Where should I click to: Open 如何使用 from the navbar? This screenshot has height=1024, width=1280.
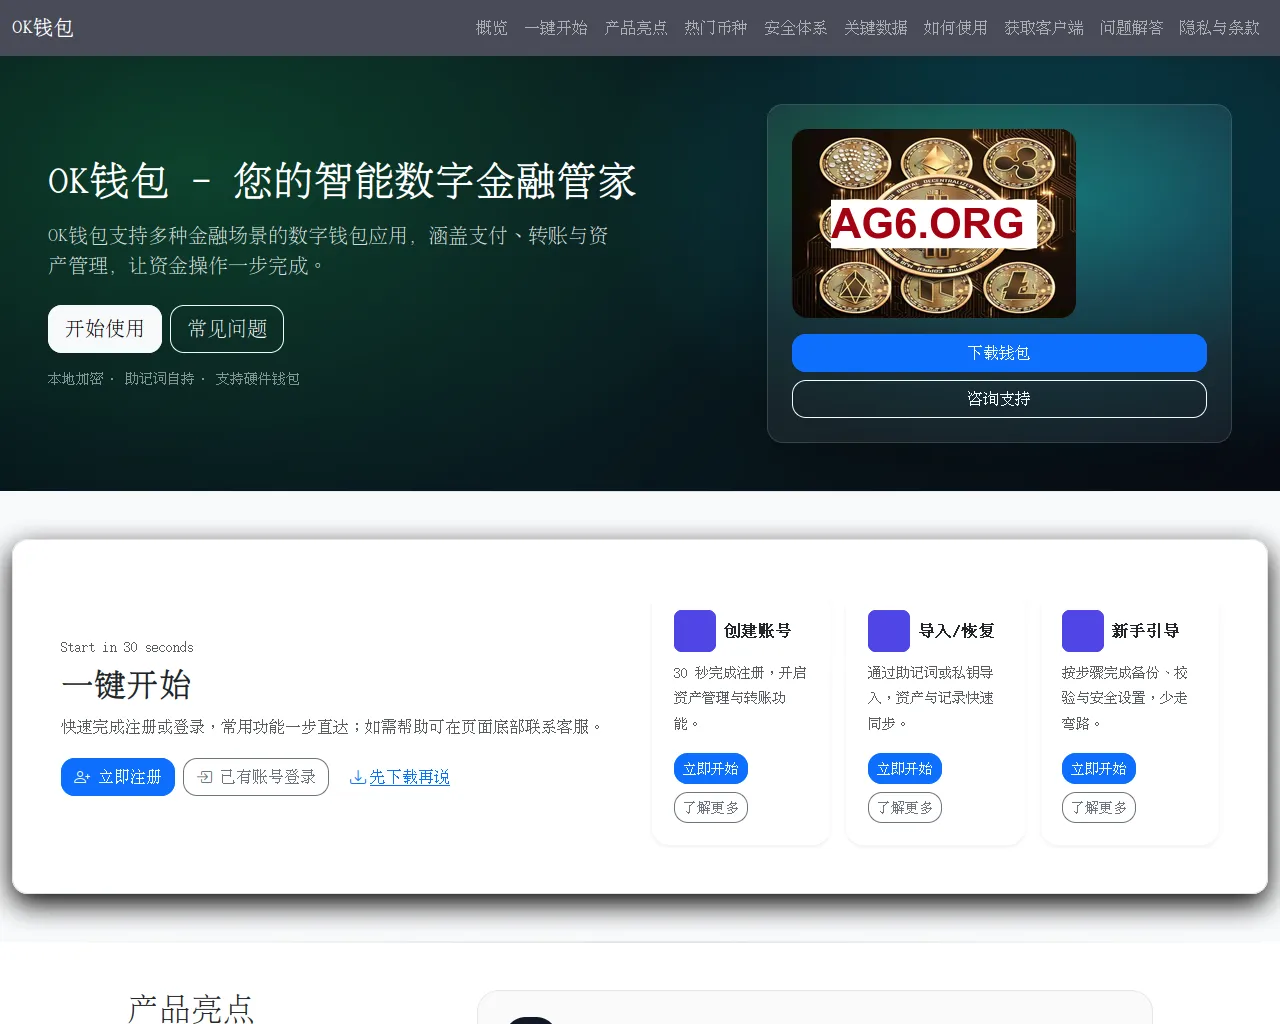pos(956,28)
